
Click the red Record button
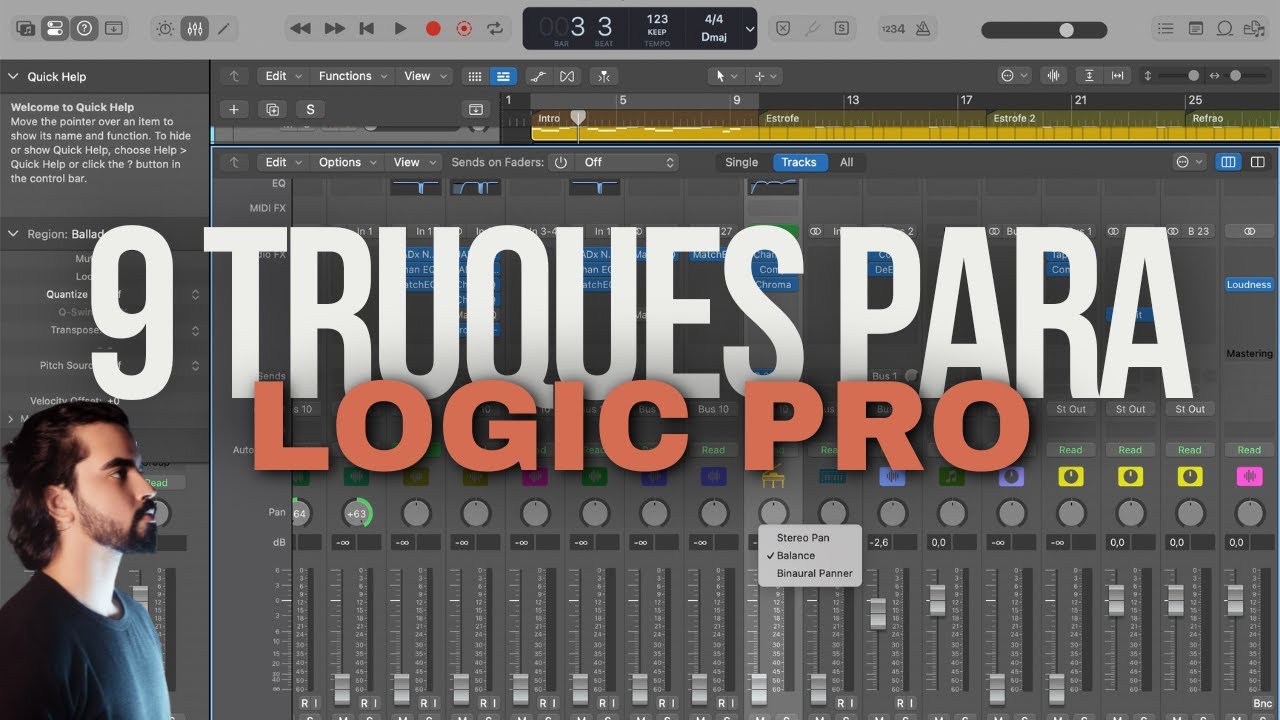point(433,29)
